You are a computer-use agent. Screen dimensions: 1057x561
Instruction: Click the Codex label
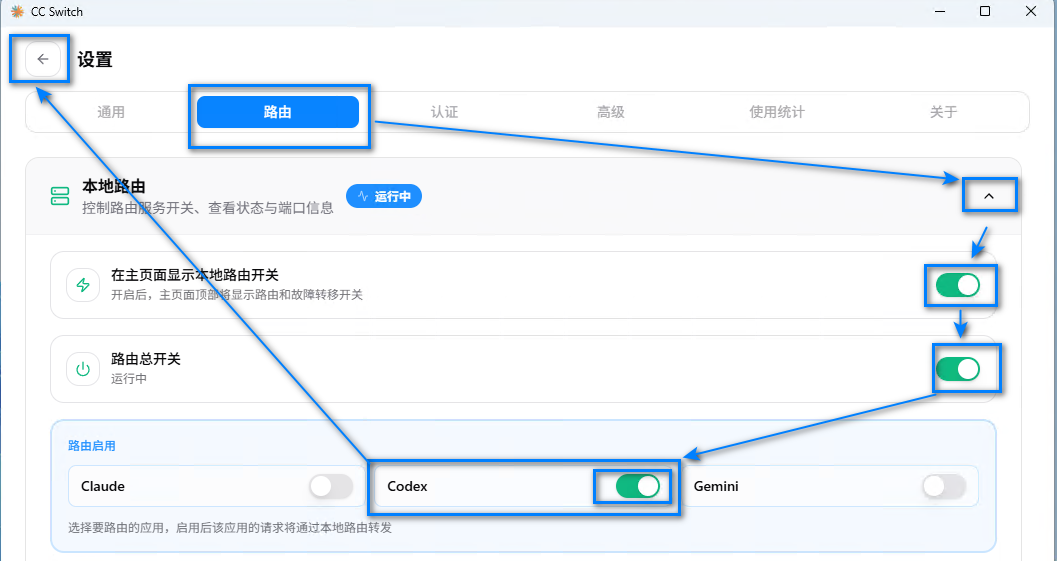[407, 486]
